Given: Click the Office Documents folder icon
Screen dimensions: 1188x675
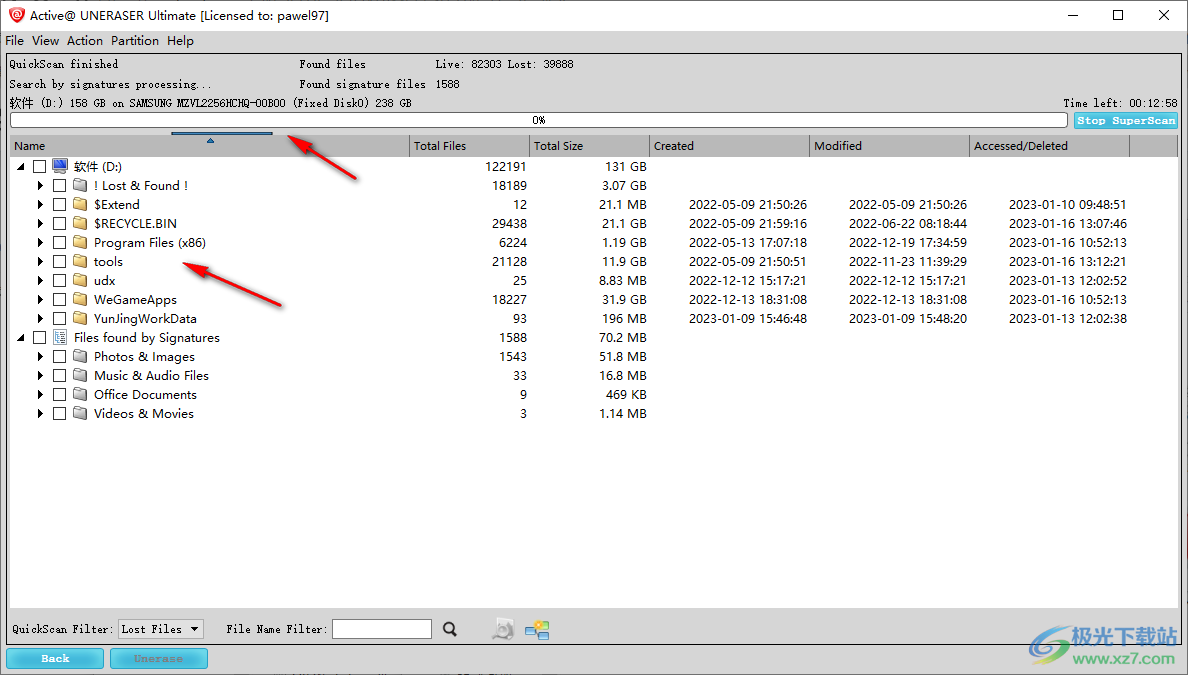Looking at the screenshot, I should (80, 394).
